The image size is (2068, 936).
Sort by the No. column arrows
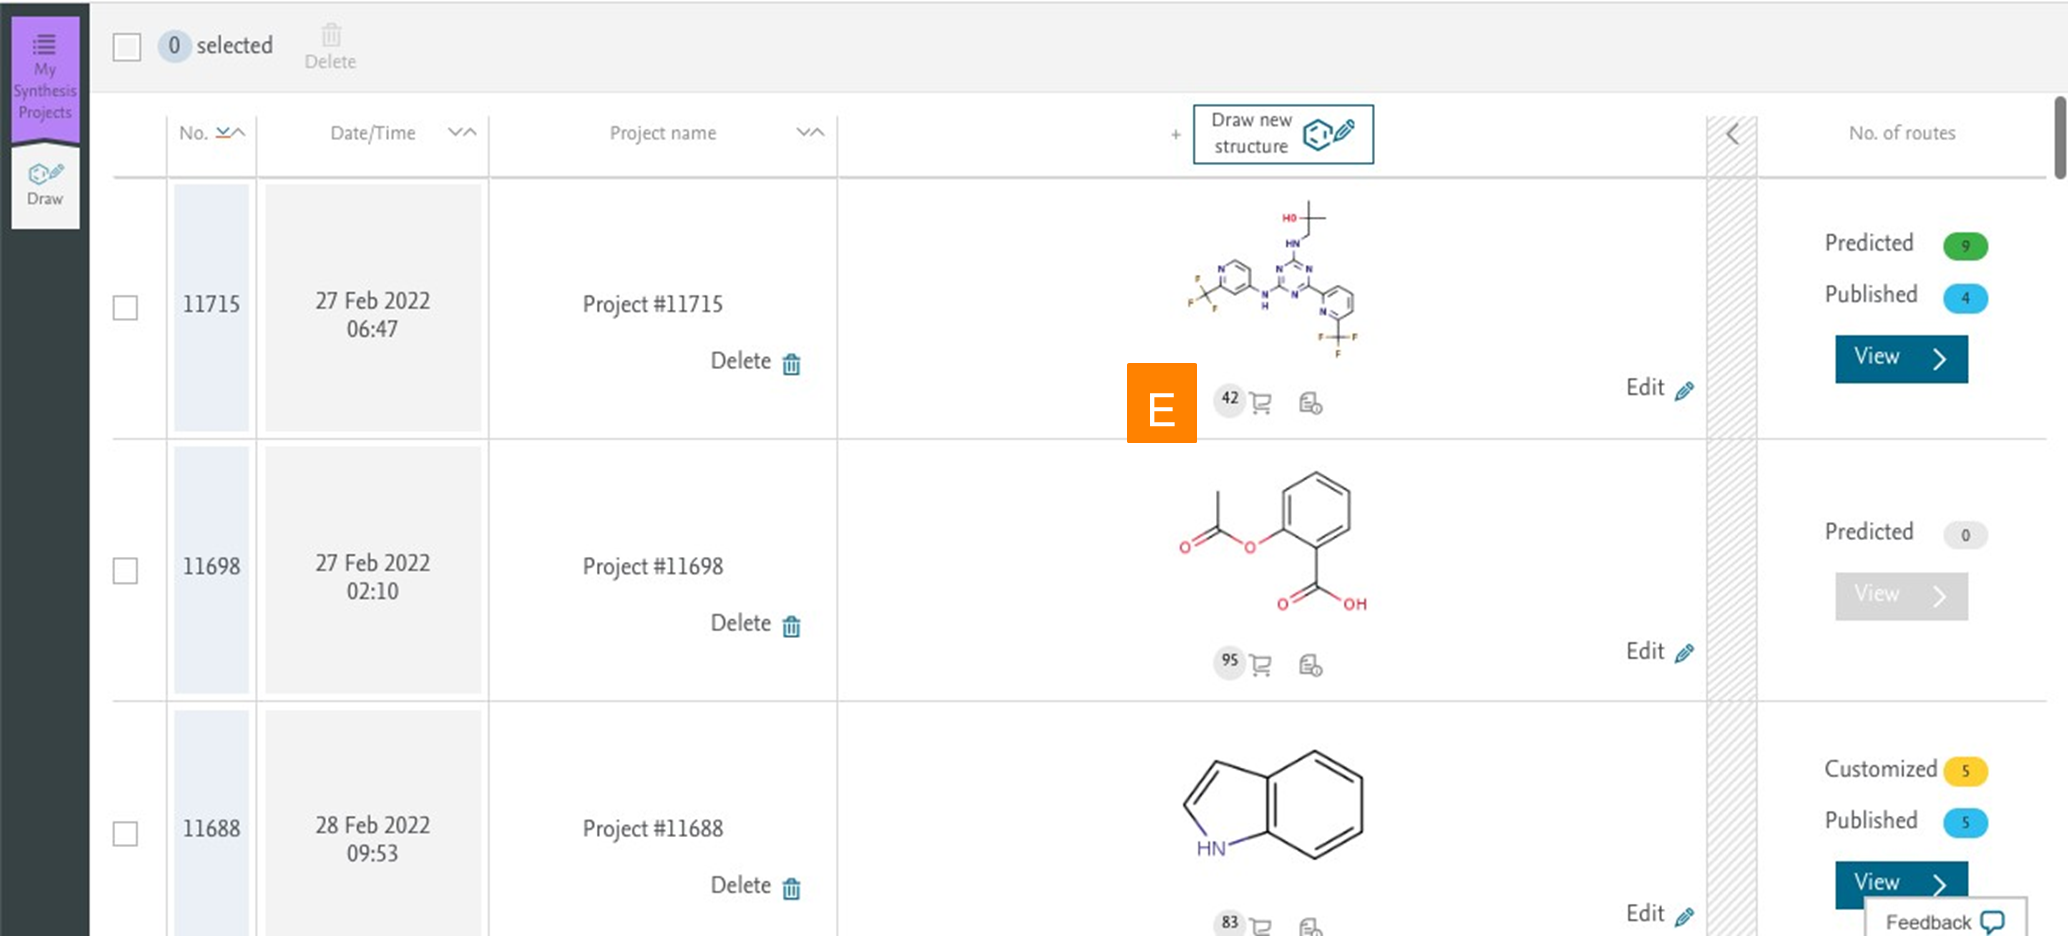230,133
